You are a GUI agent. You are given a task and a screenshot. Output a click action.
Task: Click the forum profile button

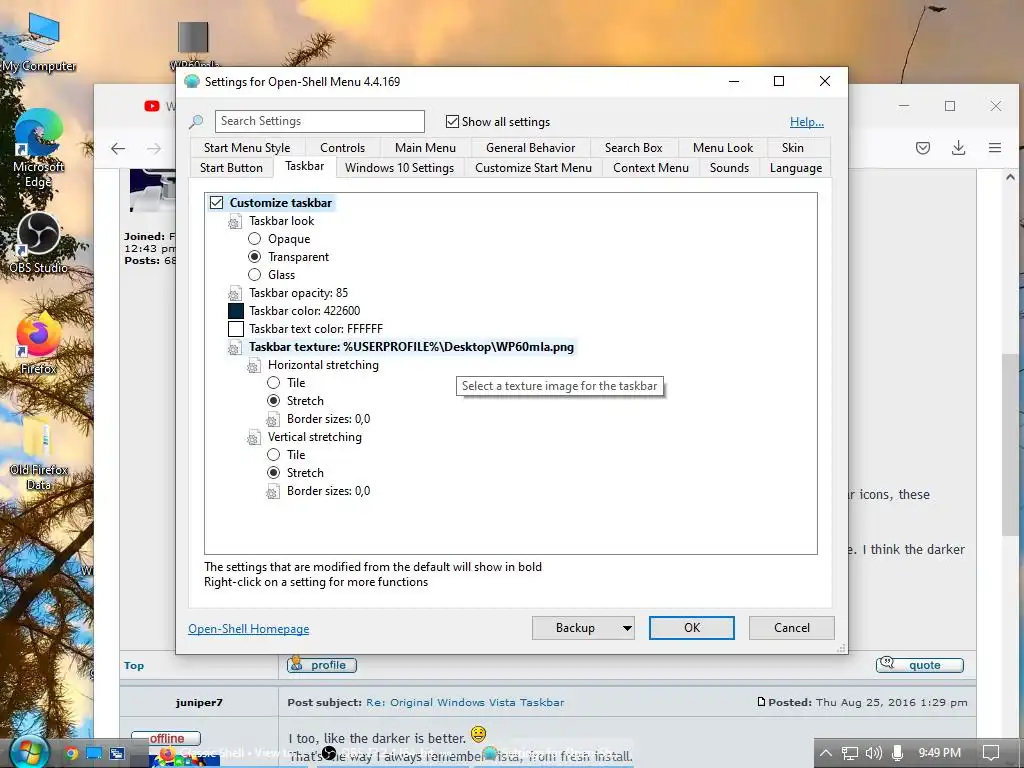click(x=322, y=665)
